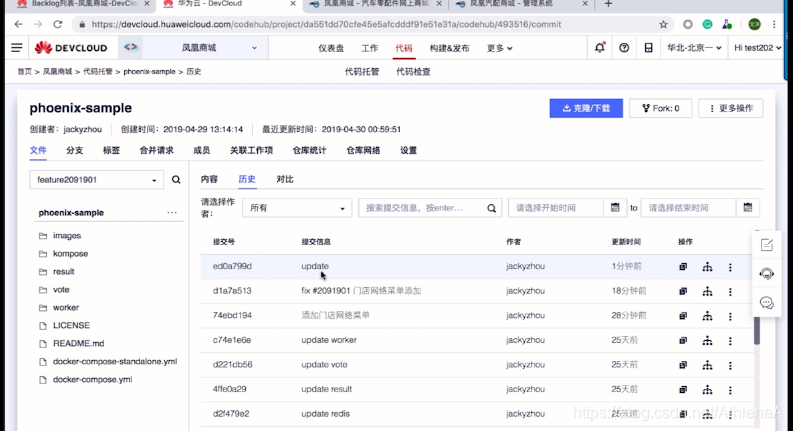Screen dimensions: 793x431
Task: Click the 克隆/下载 button
Action: [x=586, y=108]
